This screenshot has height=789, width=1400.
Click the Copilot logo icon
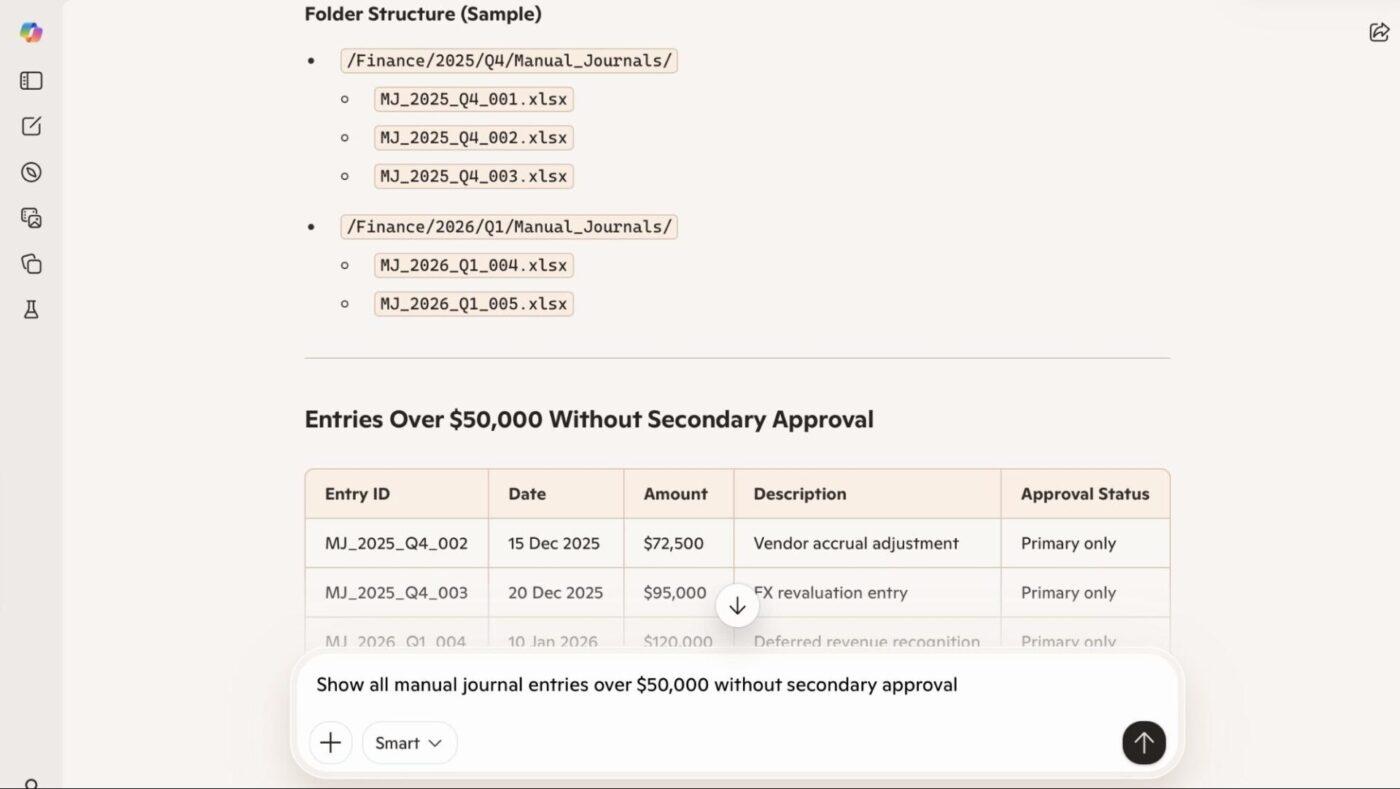pos(31,32)
